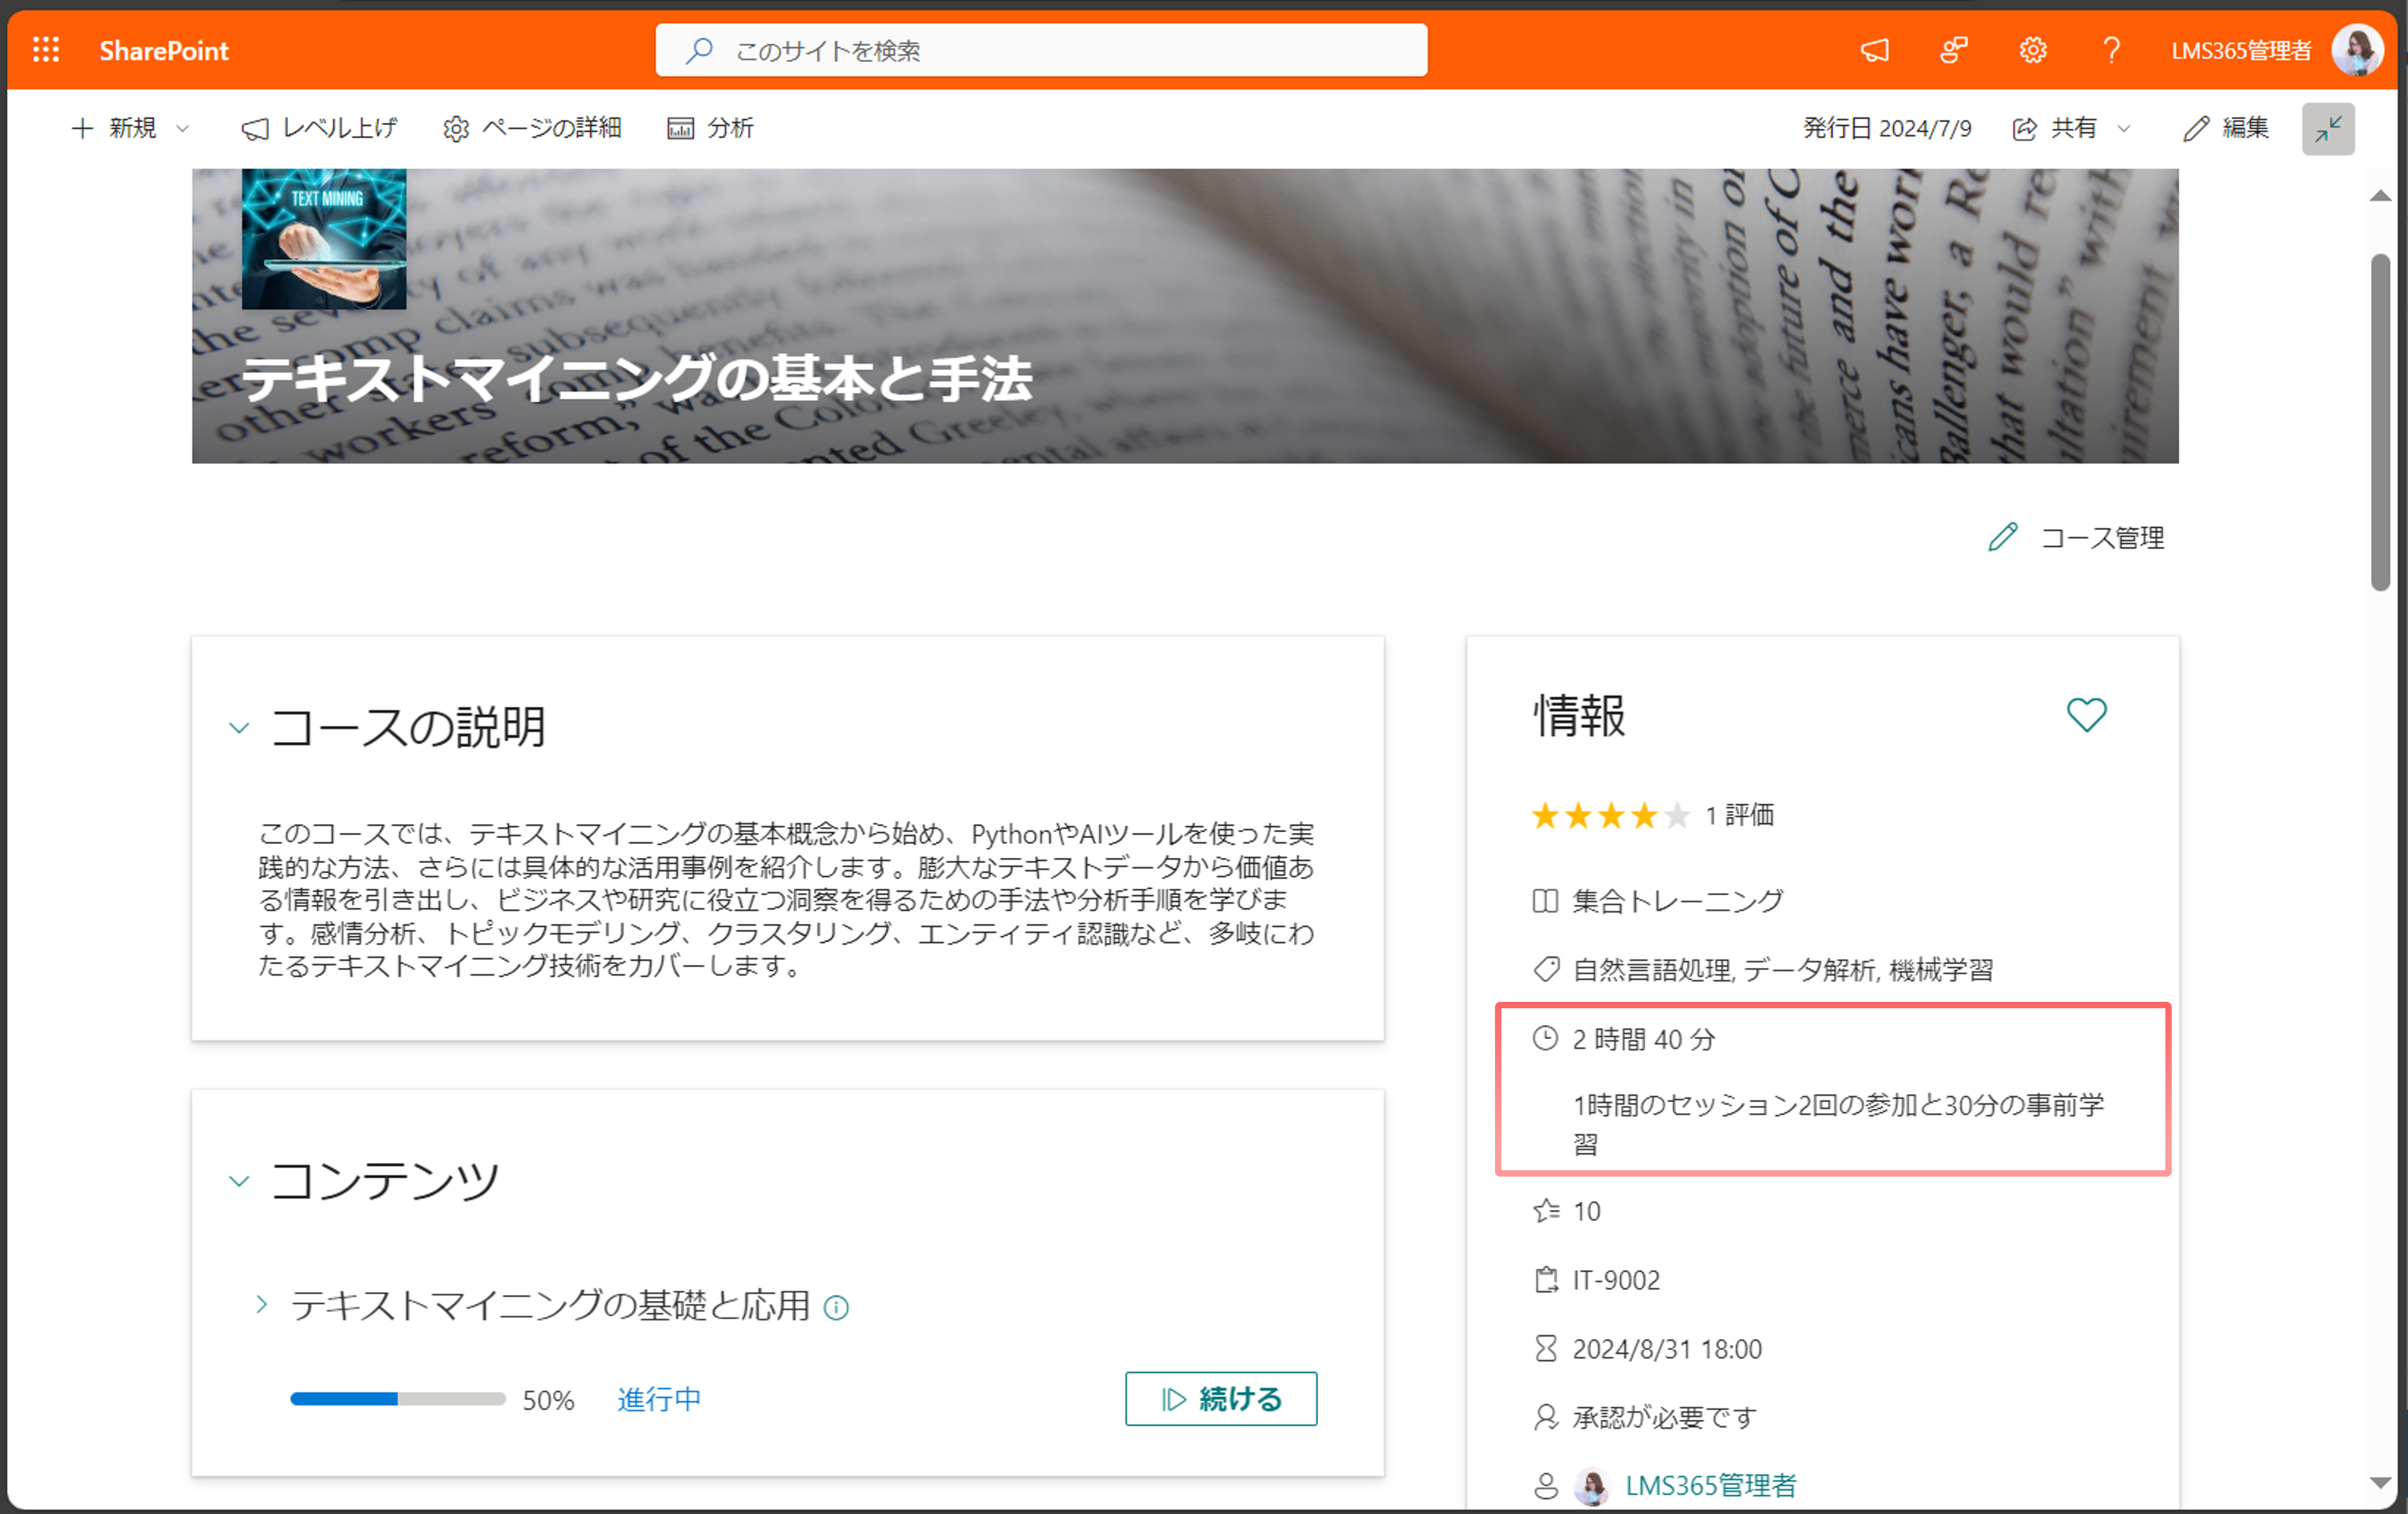Open the SharePoint app launcher grid

click(x=46, y=50)
